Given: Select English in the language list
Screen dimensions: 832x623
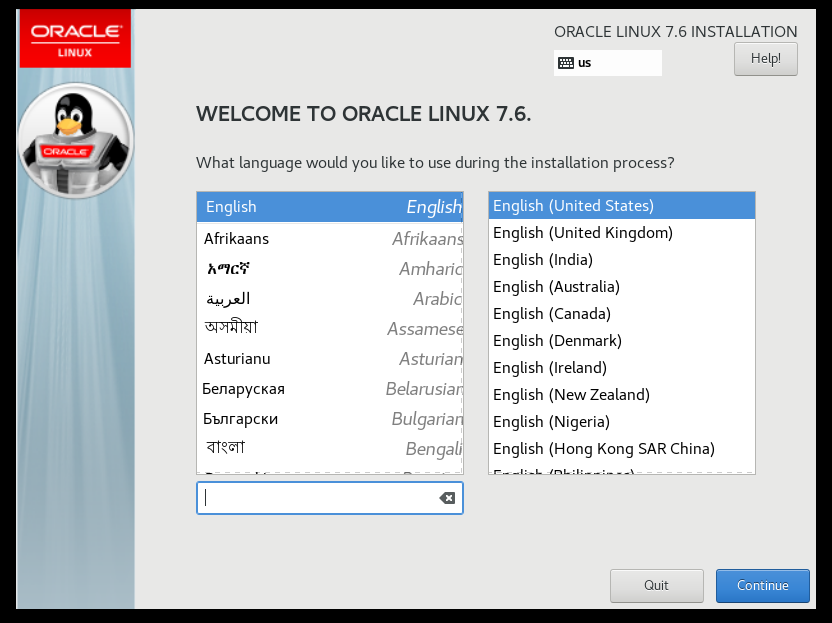Looking at the screenshot, I should 330,207.
